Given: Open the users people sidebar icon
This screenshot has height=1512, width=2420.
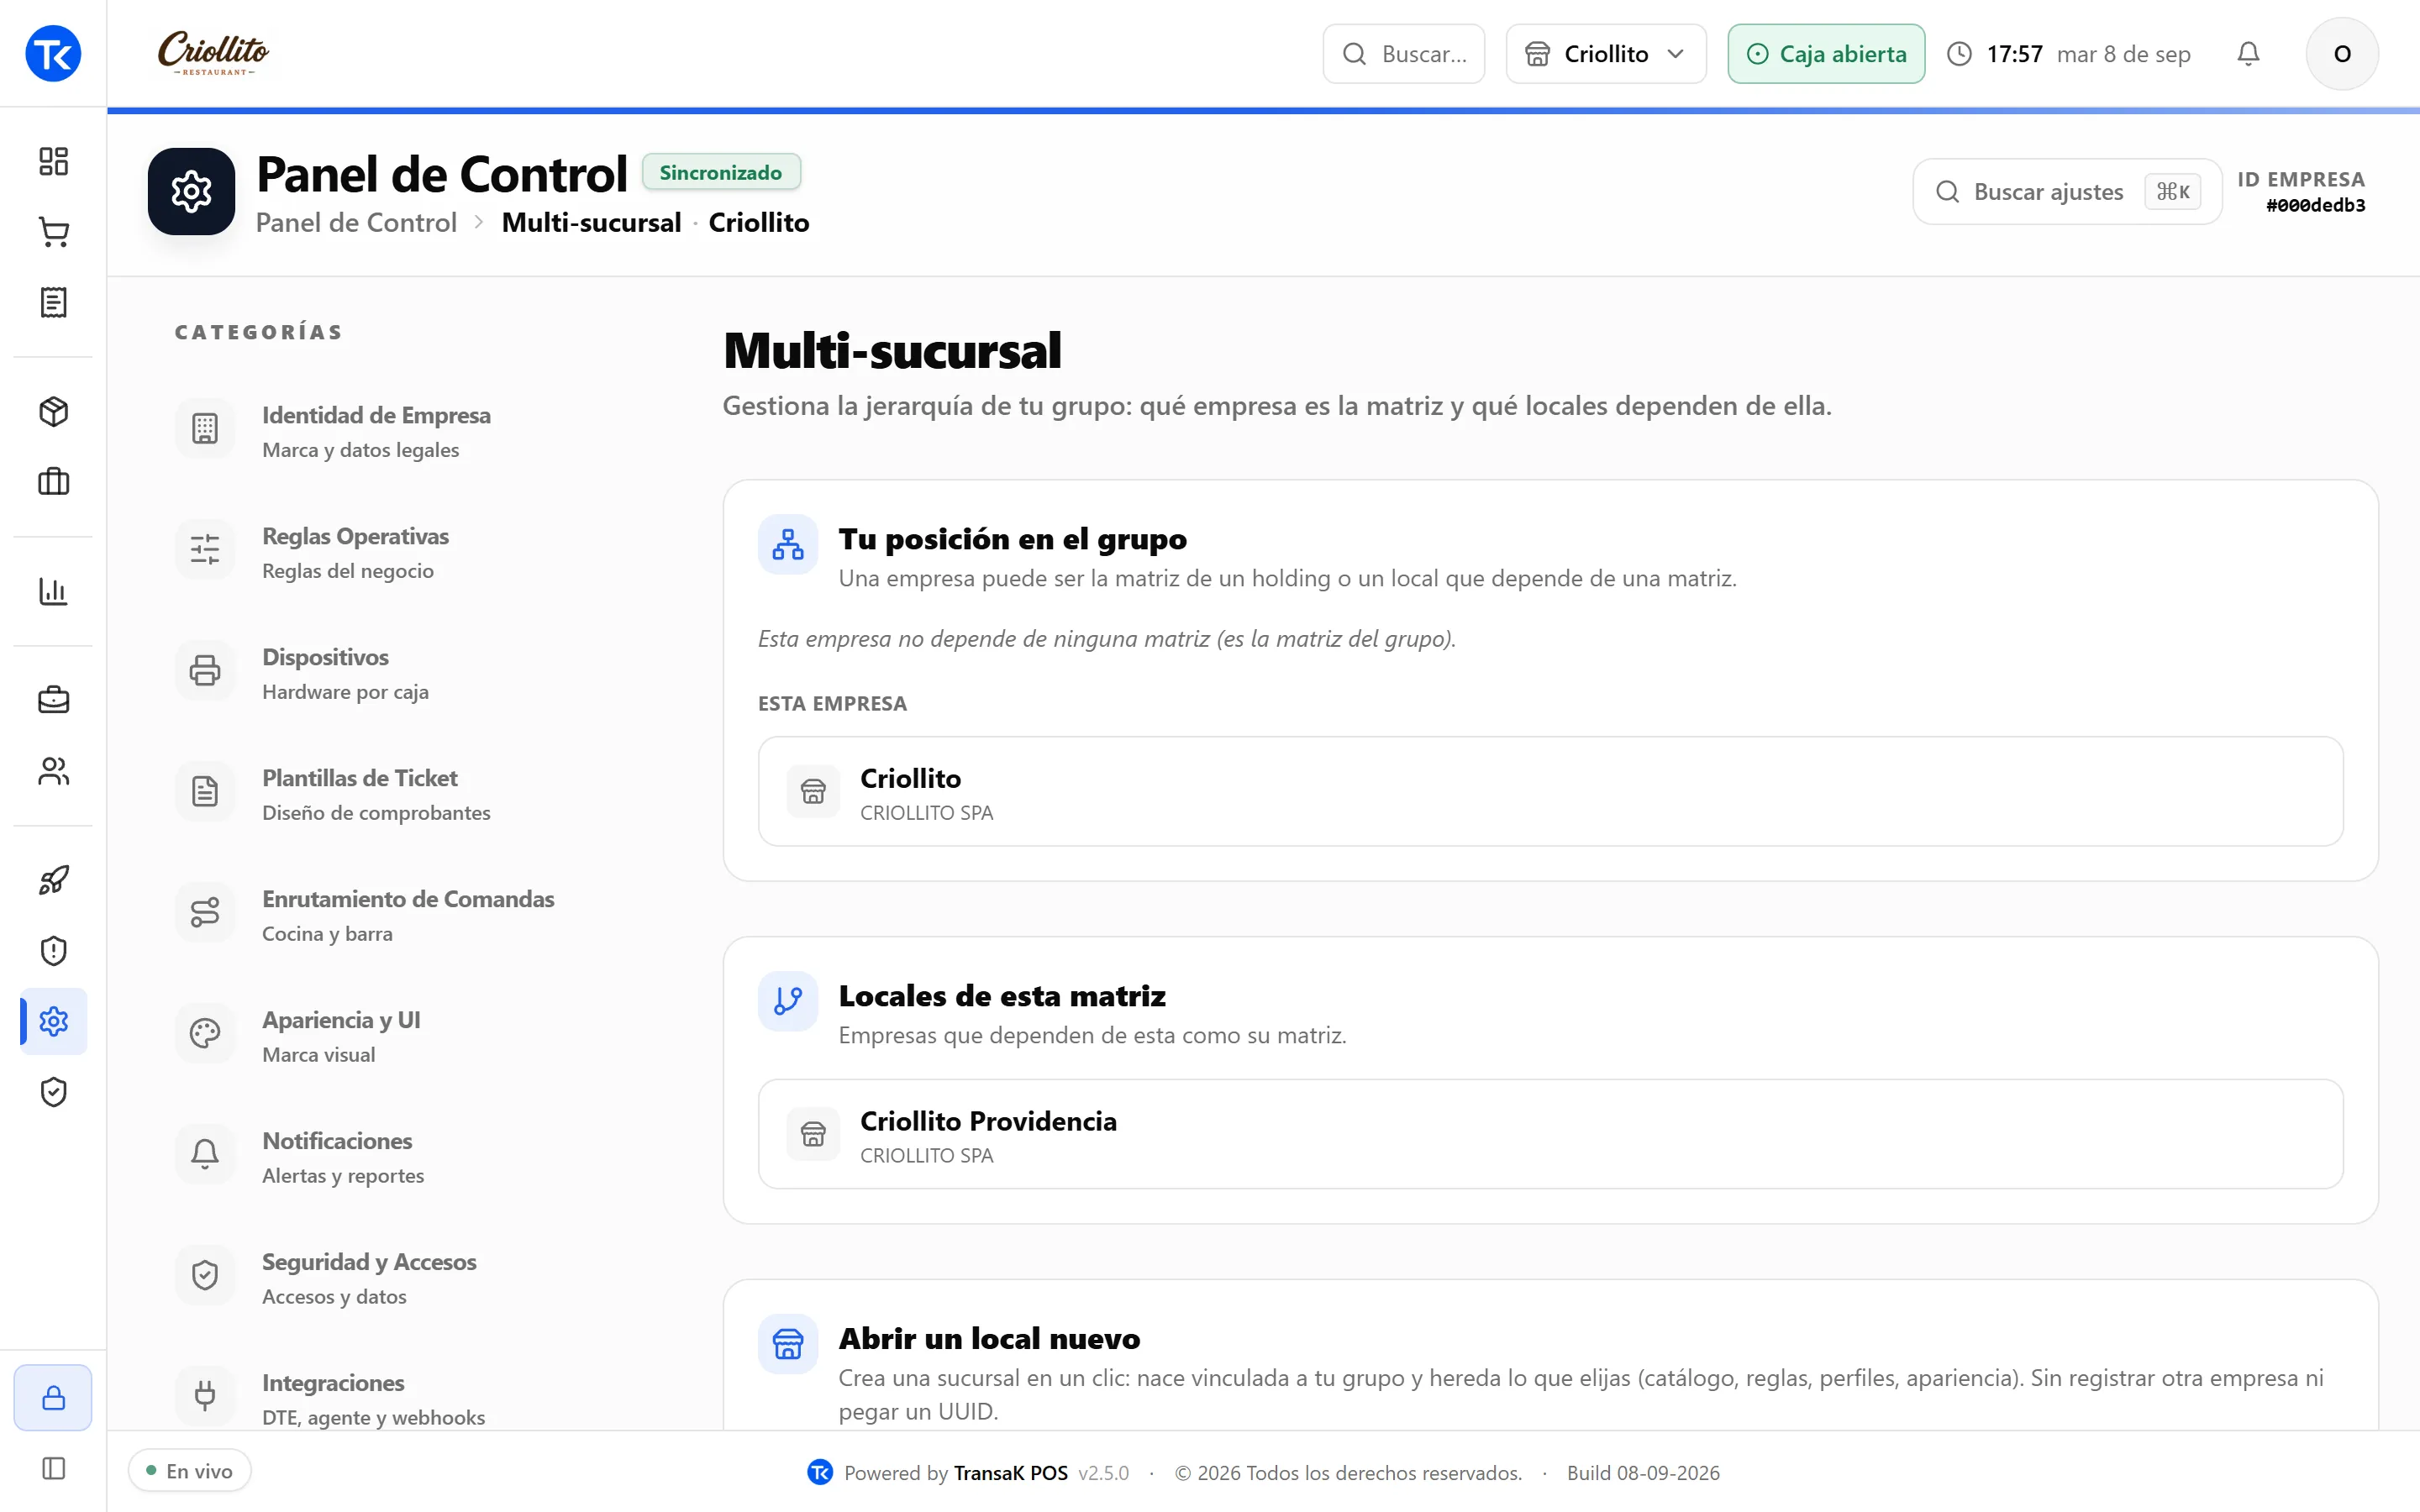Looking at the screenshot, I should [53, 771].
